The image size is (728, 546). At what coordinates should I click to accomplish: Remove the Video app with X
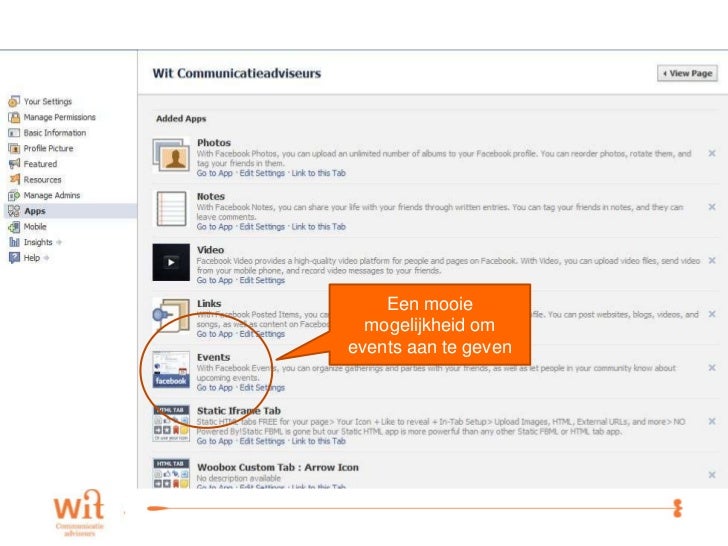712,260
